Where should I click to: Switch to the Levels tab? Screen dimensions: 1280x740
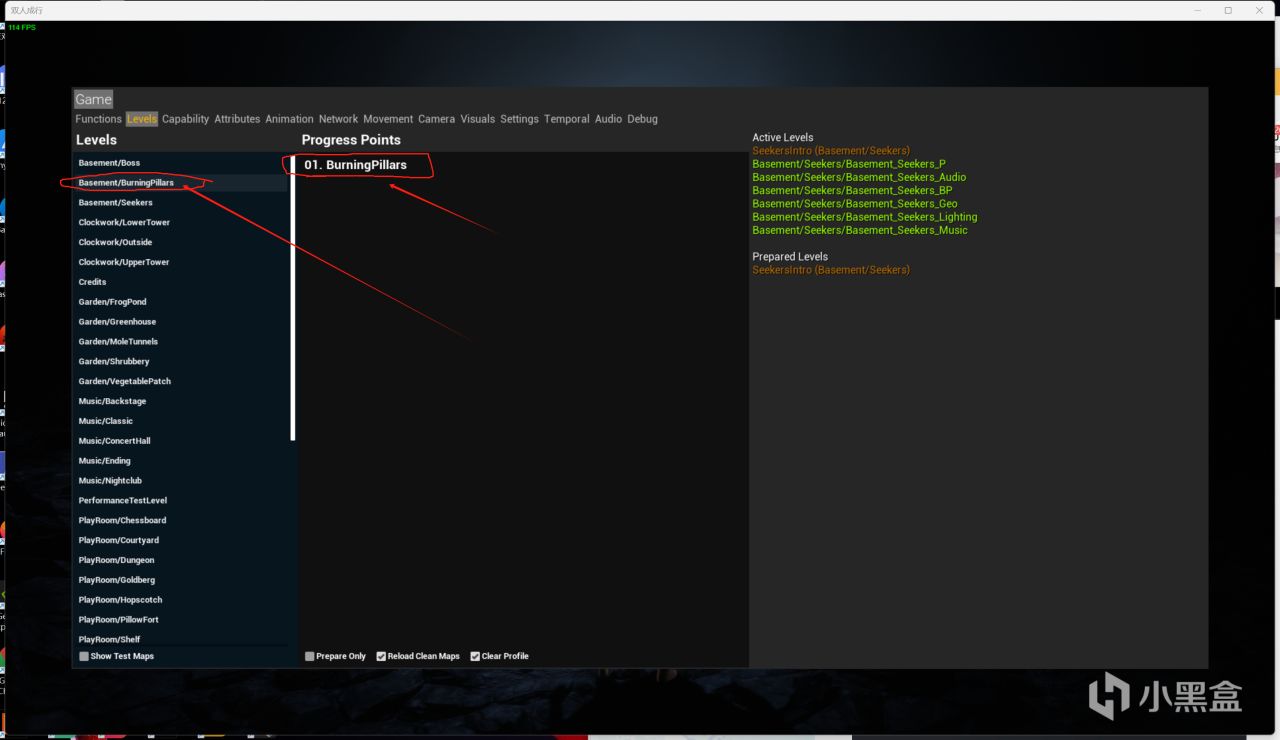[142, 119]
